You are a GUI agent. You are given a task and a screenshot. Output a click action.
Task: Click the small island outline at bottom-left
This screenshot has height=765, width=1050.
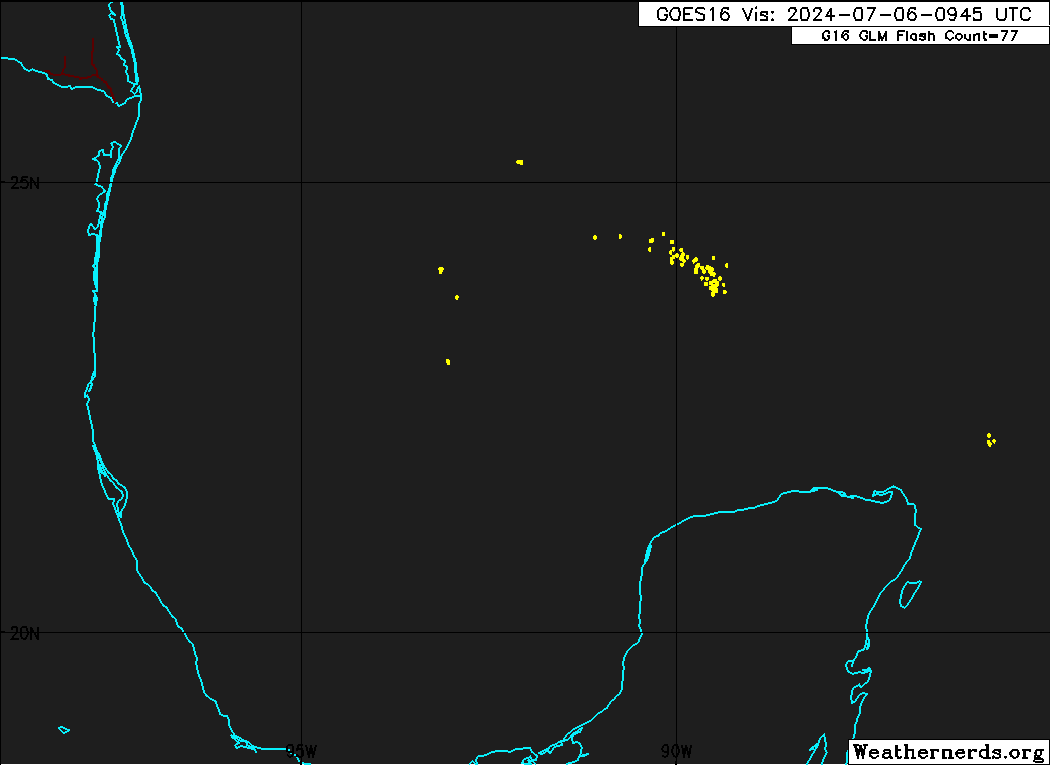click(64, 729)
